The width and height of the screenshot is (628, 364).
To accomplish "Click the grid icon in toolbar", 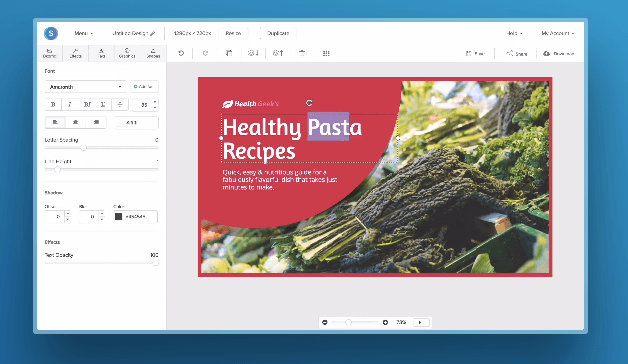I will click(326, 53).
